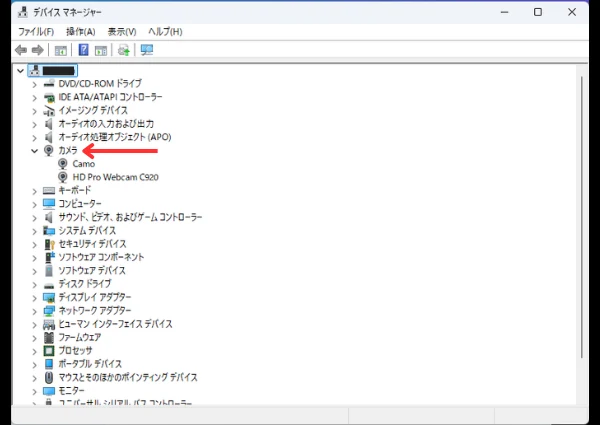The width and height of the screenshot is (600, 425).
Task: Open the ファイル(F) menu
Action: coord(36,31)
